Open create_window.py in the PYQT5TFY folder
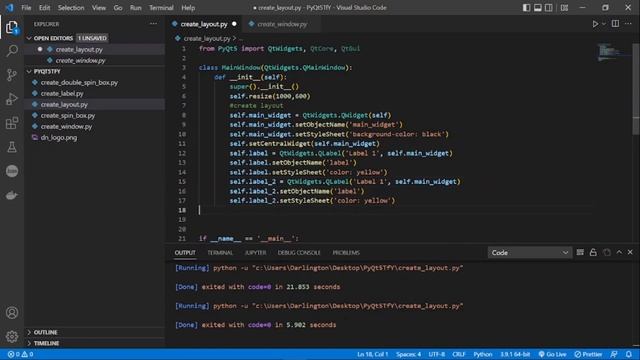The height and width of the screenshot is (360, 640). click(x=66, y=127)
